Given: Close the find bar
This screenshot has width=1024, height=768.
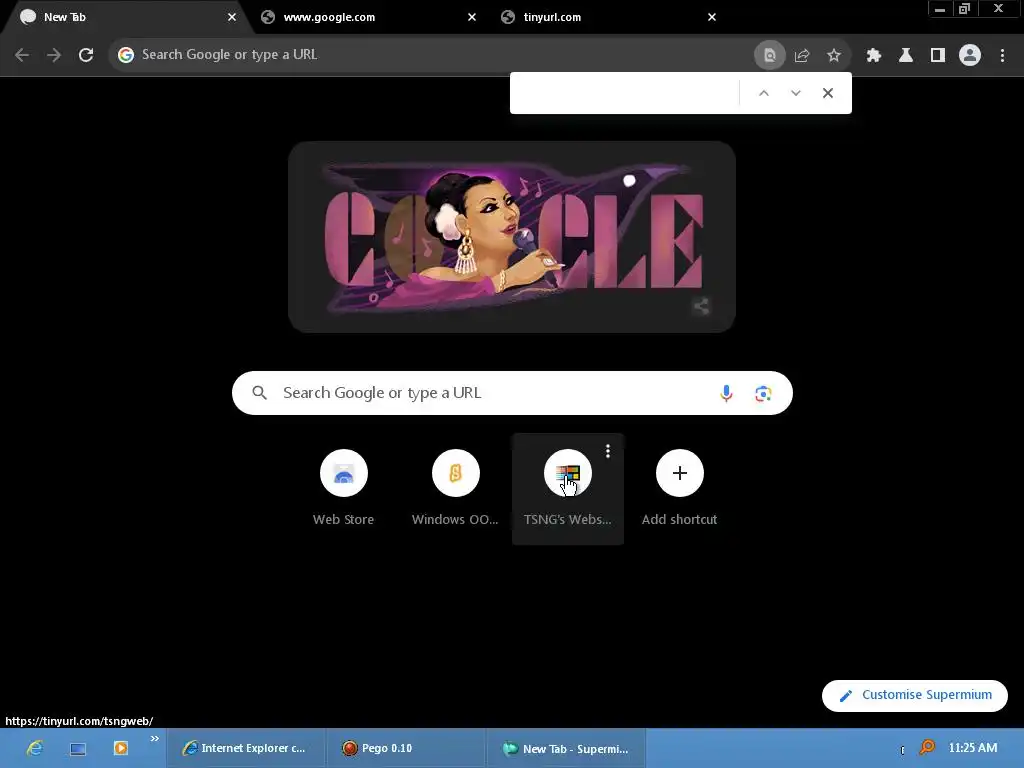Looking at the screenshot, I should [827, 93].
